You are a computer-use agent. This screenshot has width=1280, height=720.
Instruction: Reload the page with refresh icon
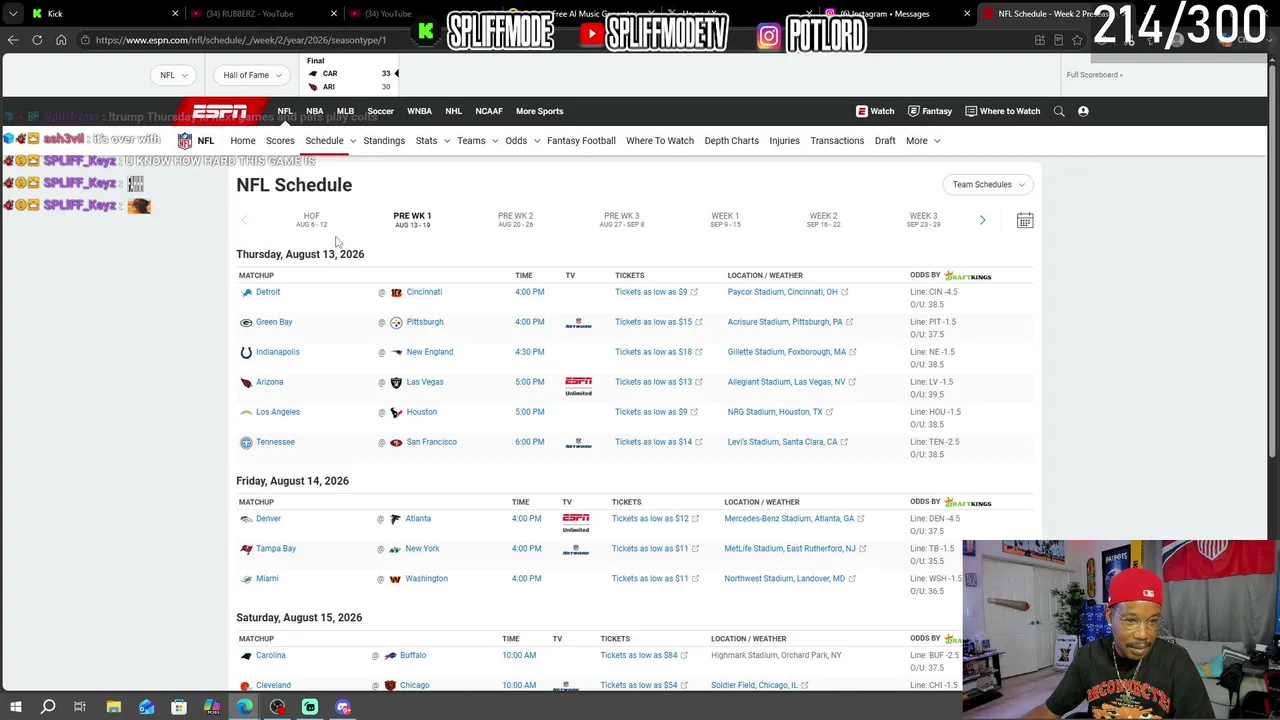pyautogui.click(x=37, y=40)
